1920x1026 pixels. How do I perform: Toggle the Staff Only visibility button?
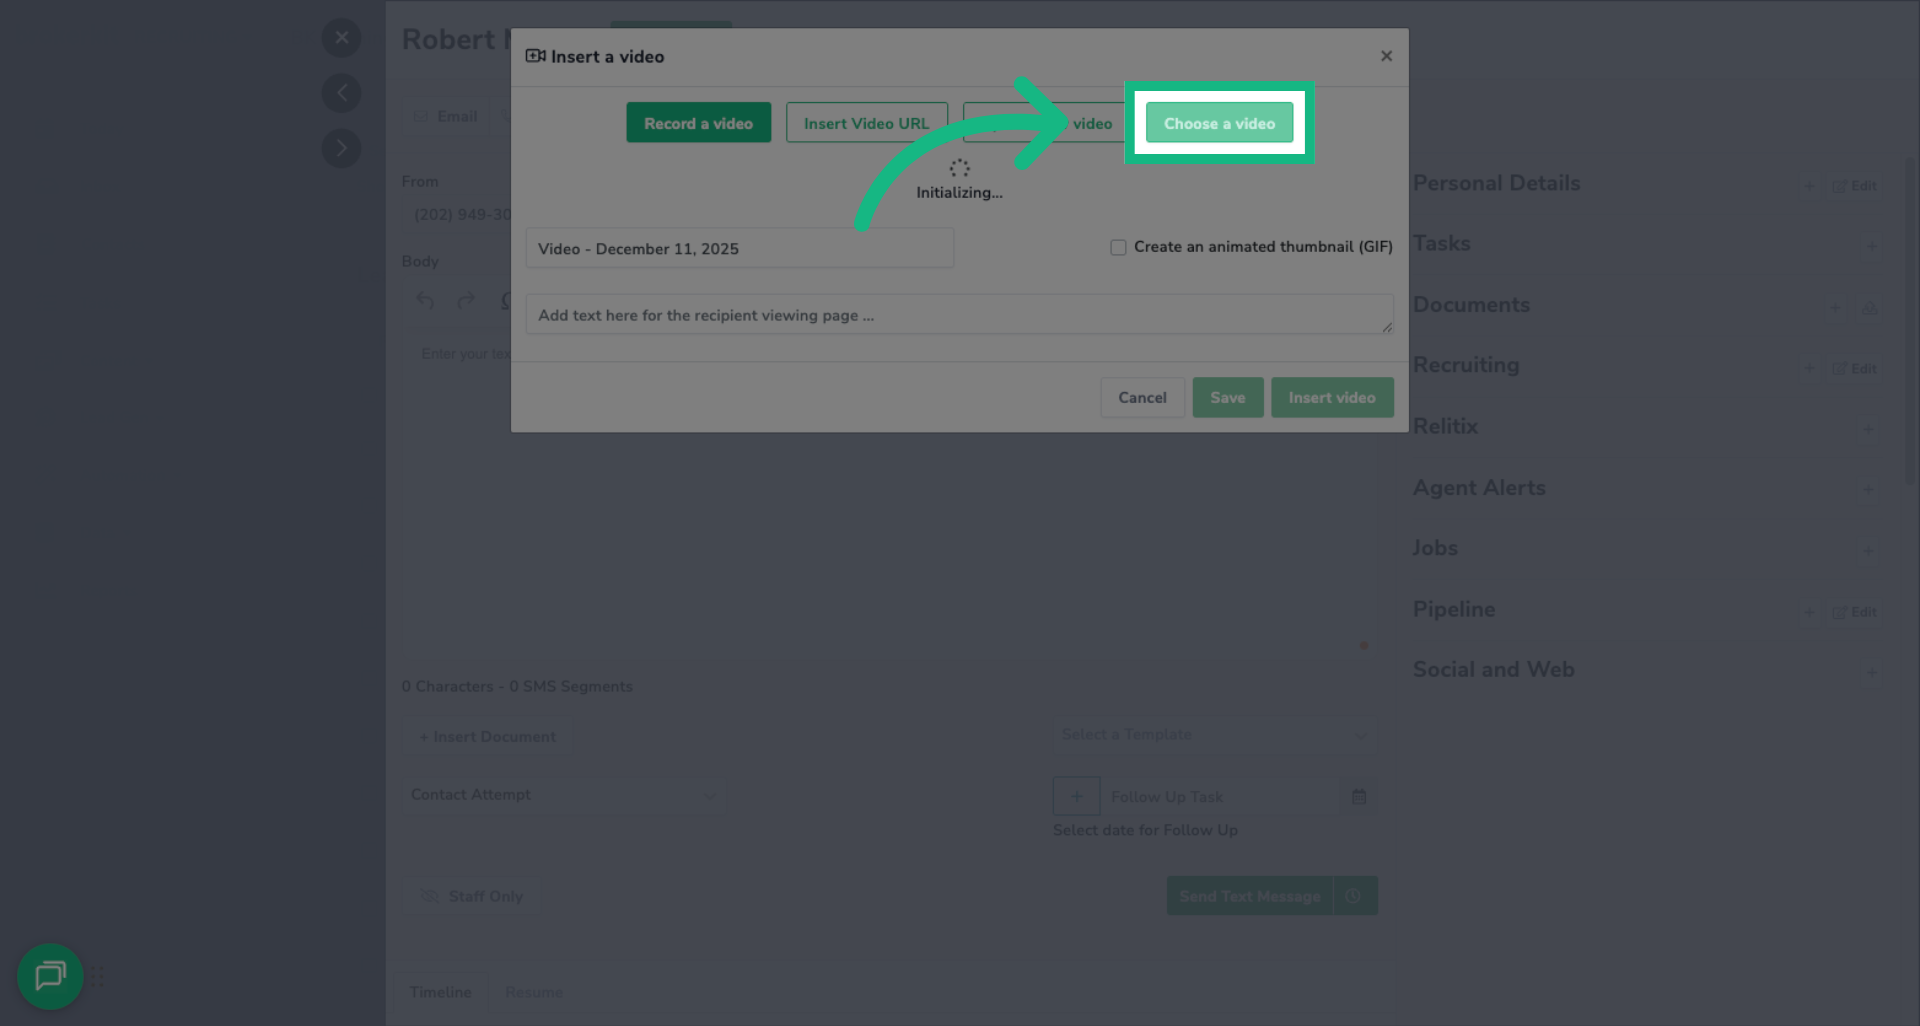472,896
